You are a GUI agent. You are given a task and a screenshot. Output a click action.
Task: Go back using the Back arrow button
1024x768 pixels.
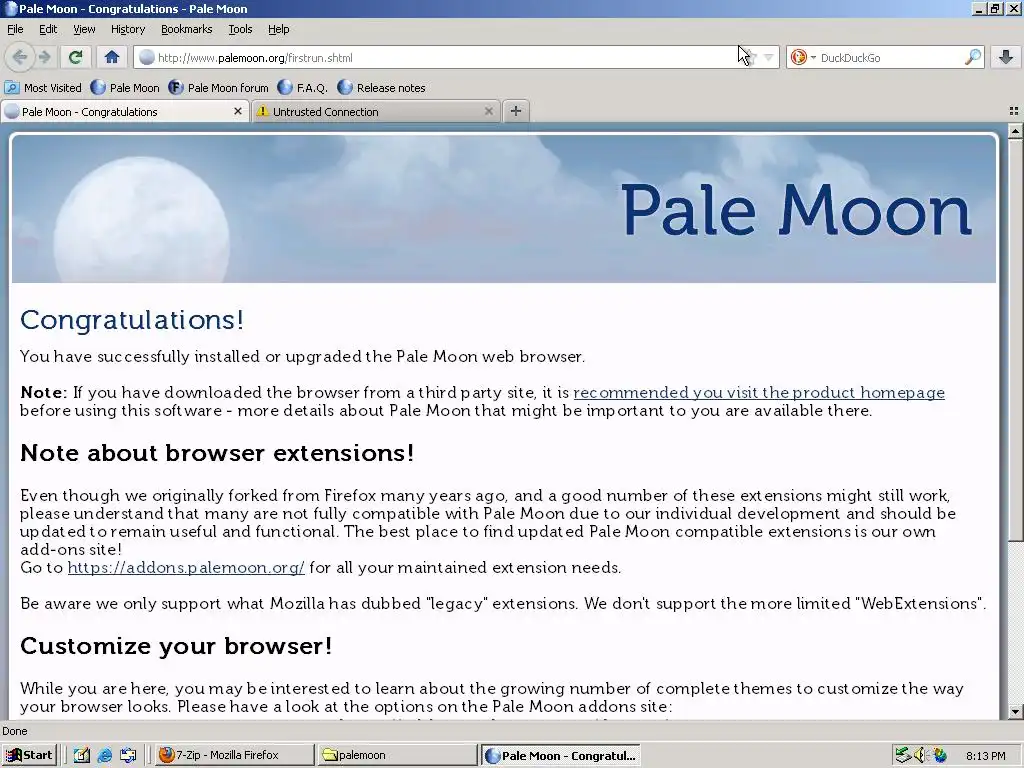pos(20,57)
